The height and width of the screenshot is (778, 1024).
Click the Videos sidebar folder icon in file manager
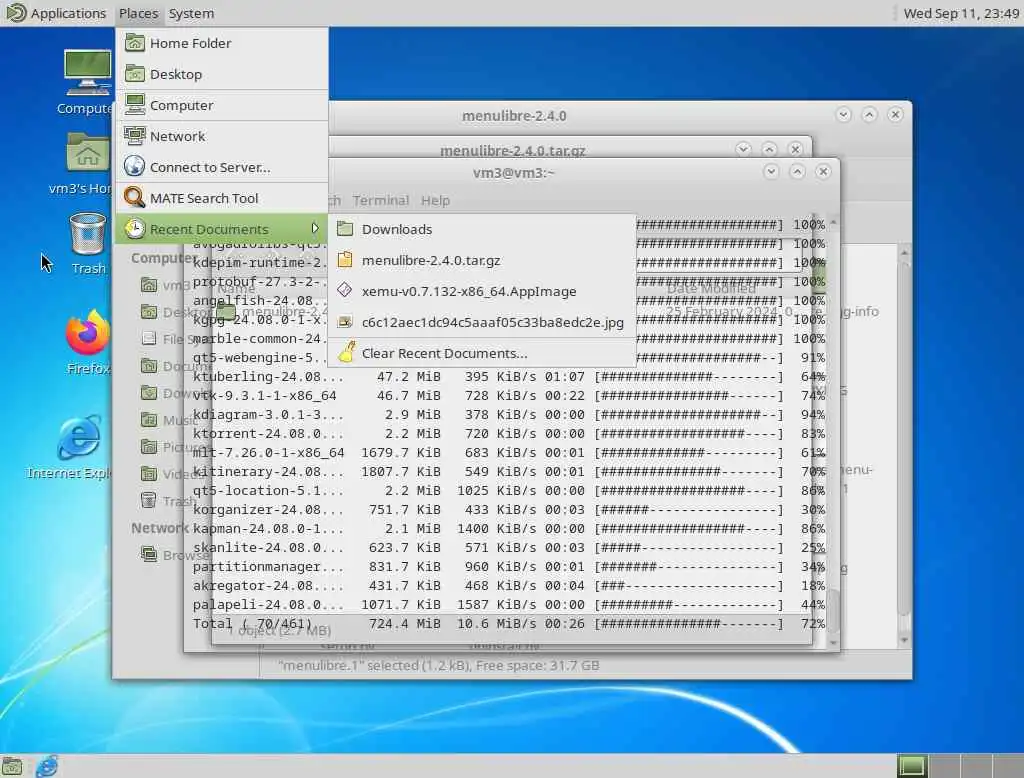[149, 474]
